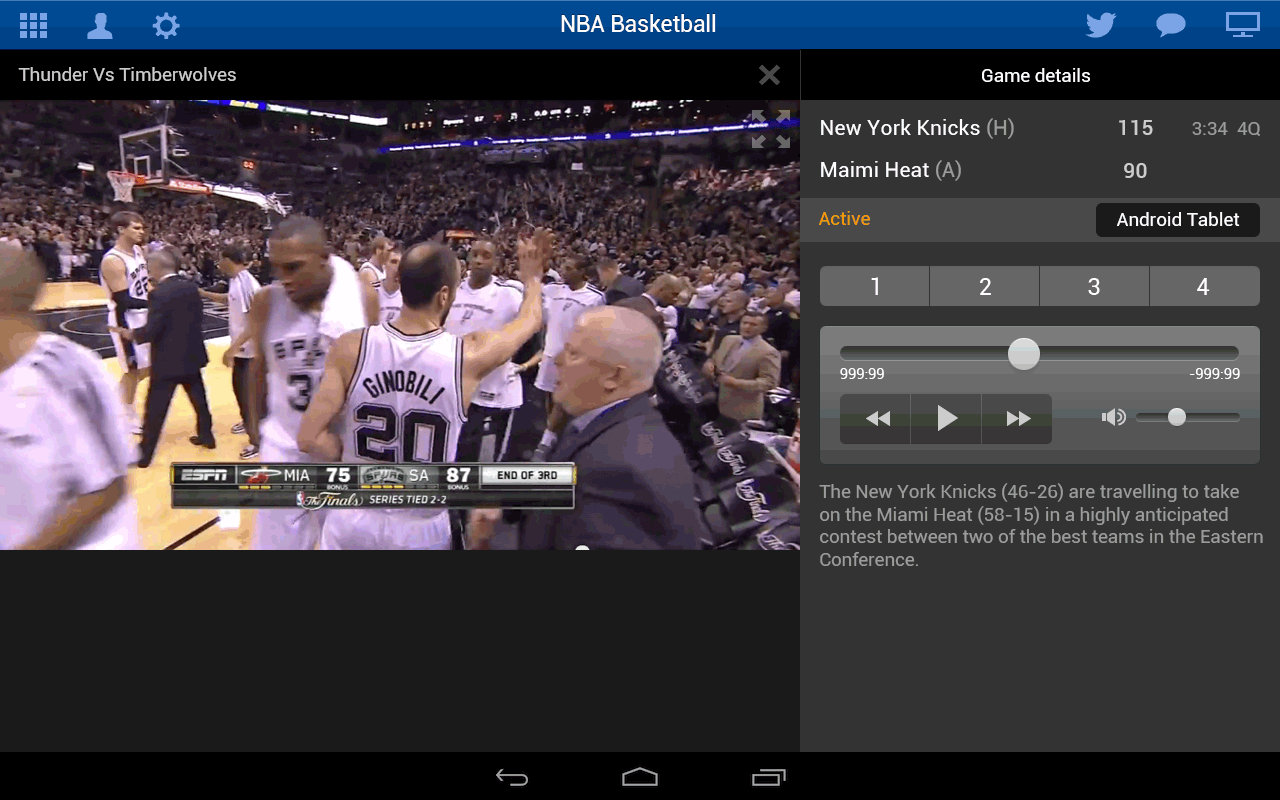Mute using the speaker icon
Screen dimensions: 1280x800
coord(1113,417)
